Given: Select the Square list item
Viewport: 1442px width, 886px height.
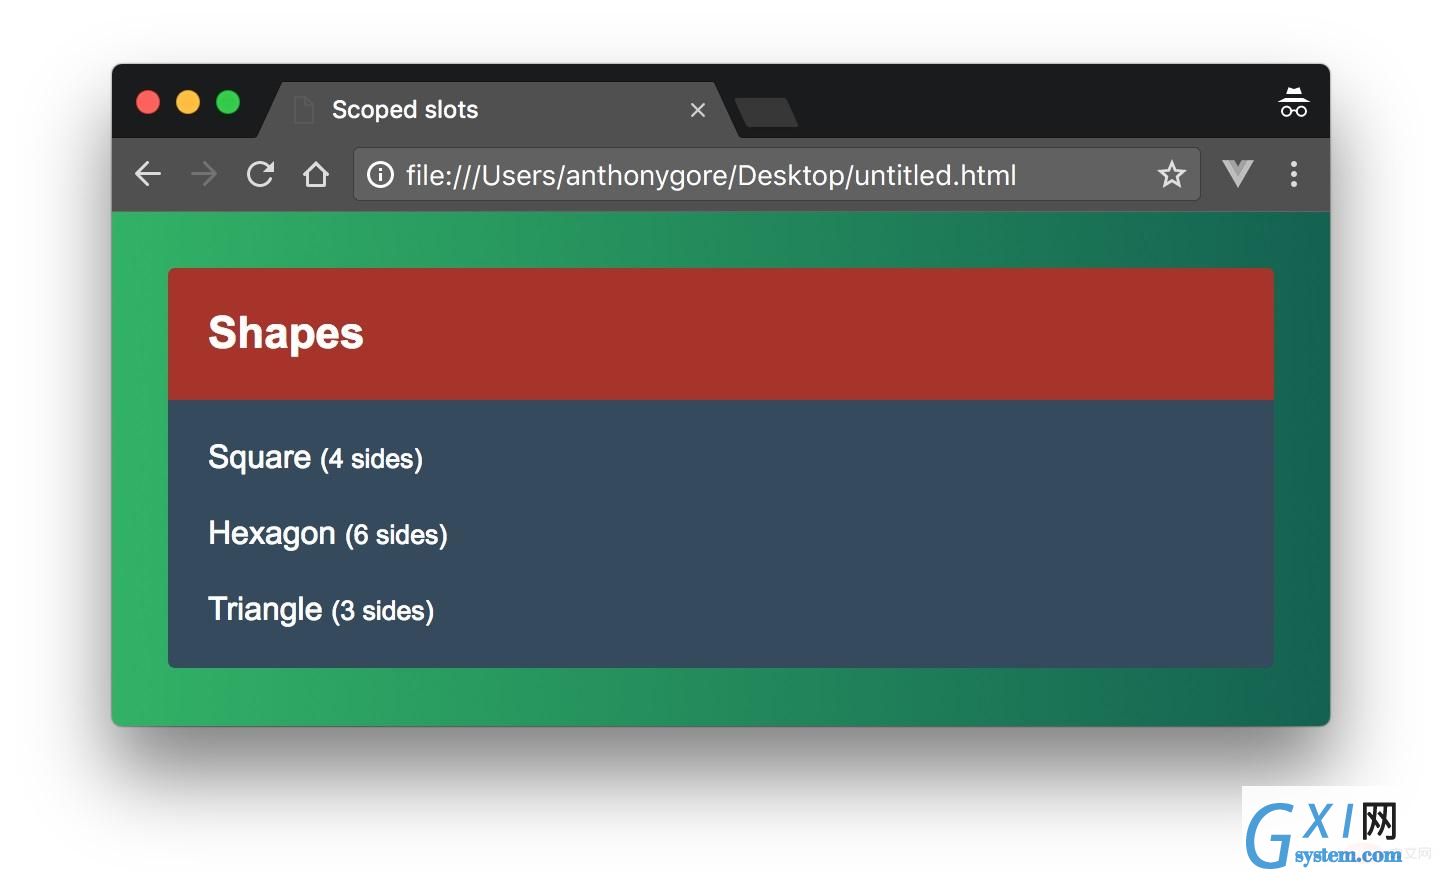Looking at the screenshot, I should [x=315, y=458].
